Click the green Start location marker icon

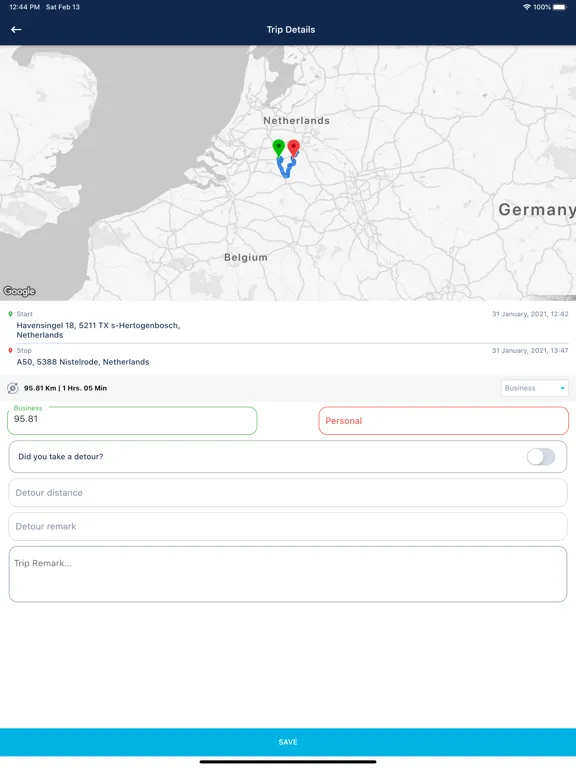click(x=10, y=314)
